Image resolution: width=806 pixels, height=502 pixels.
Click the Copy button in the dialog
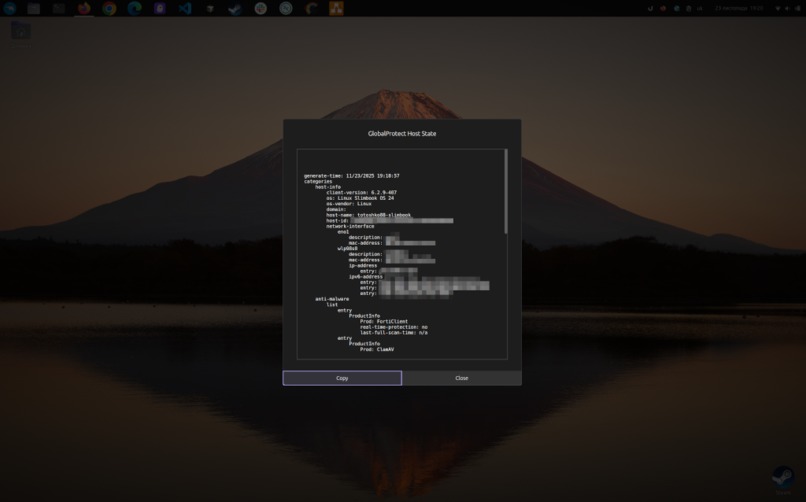tap(342, 378)
